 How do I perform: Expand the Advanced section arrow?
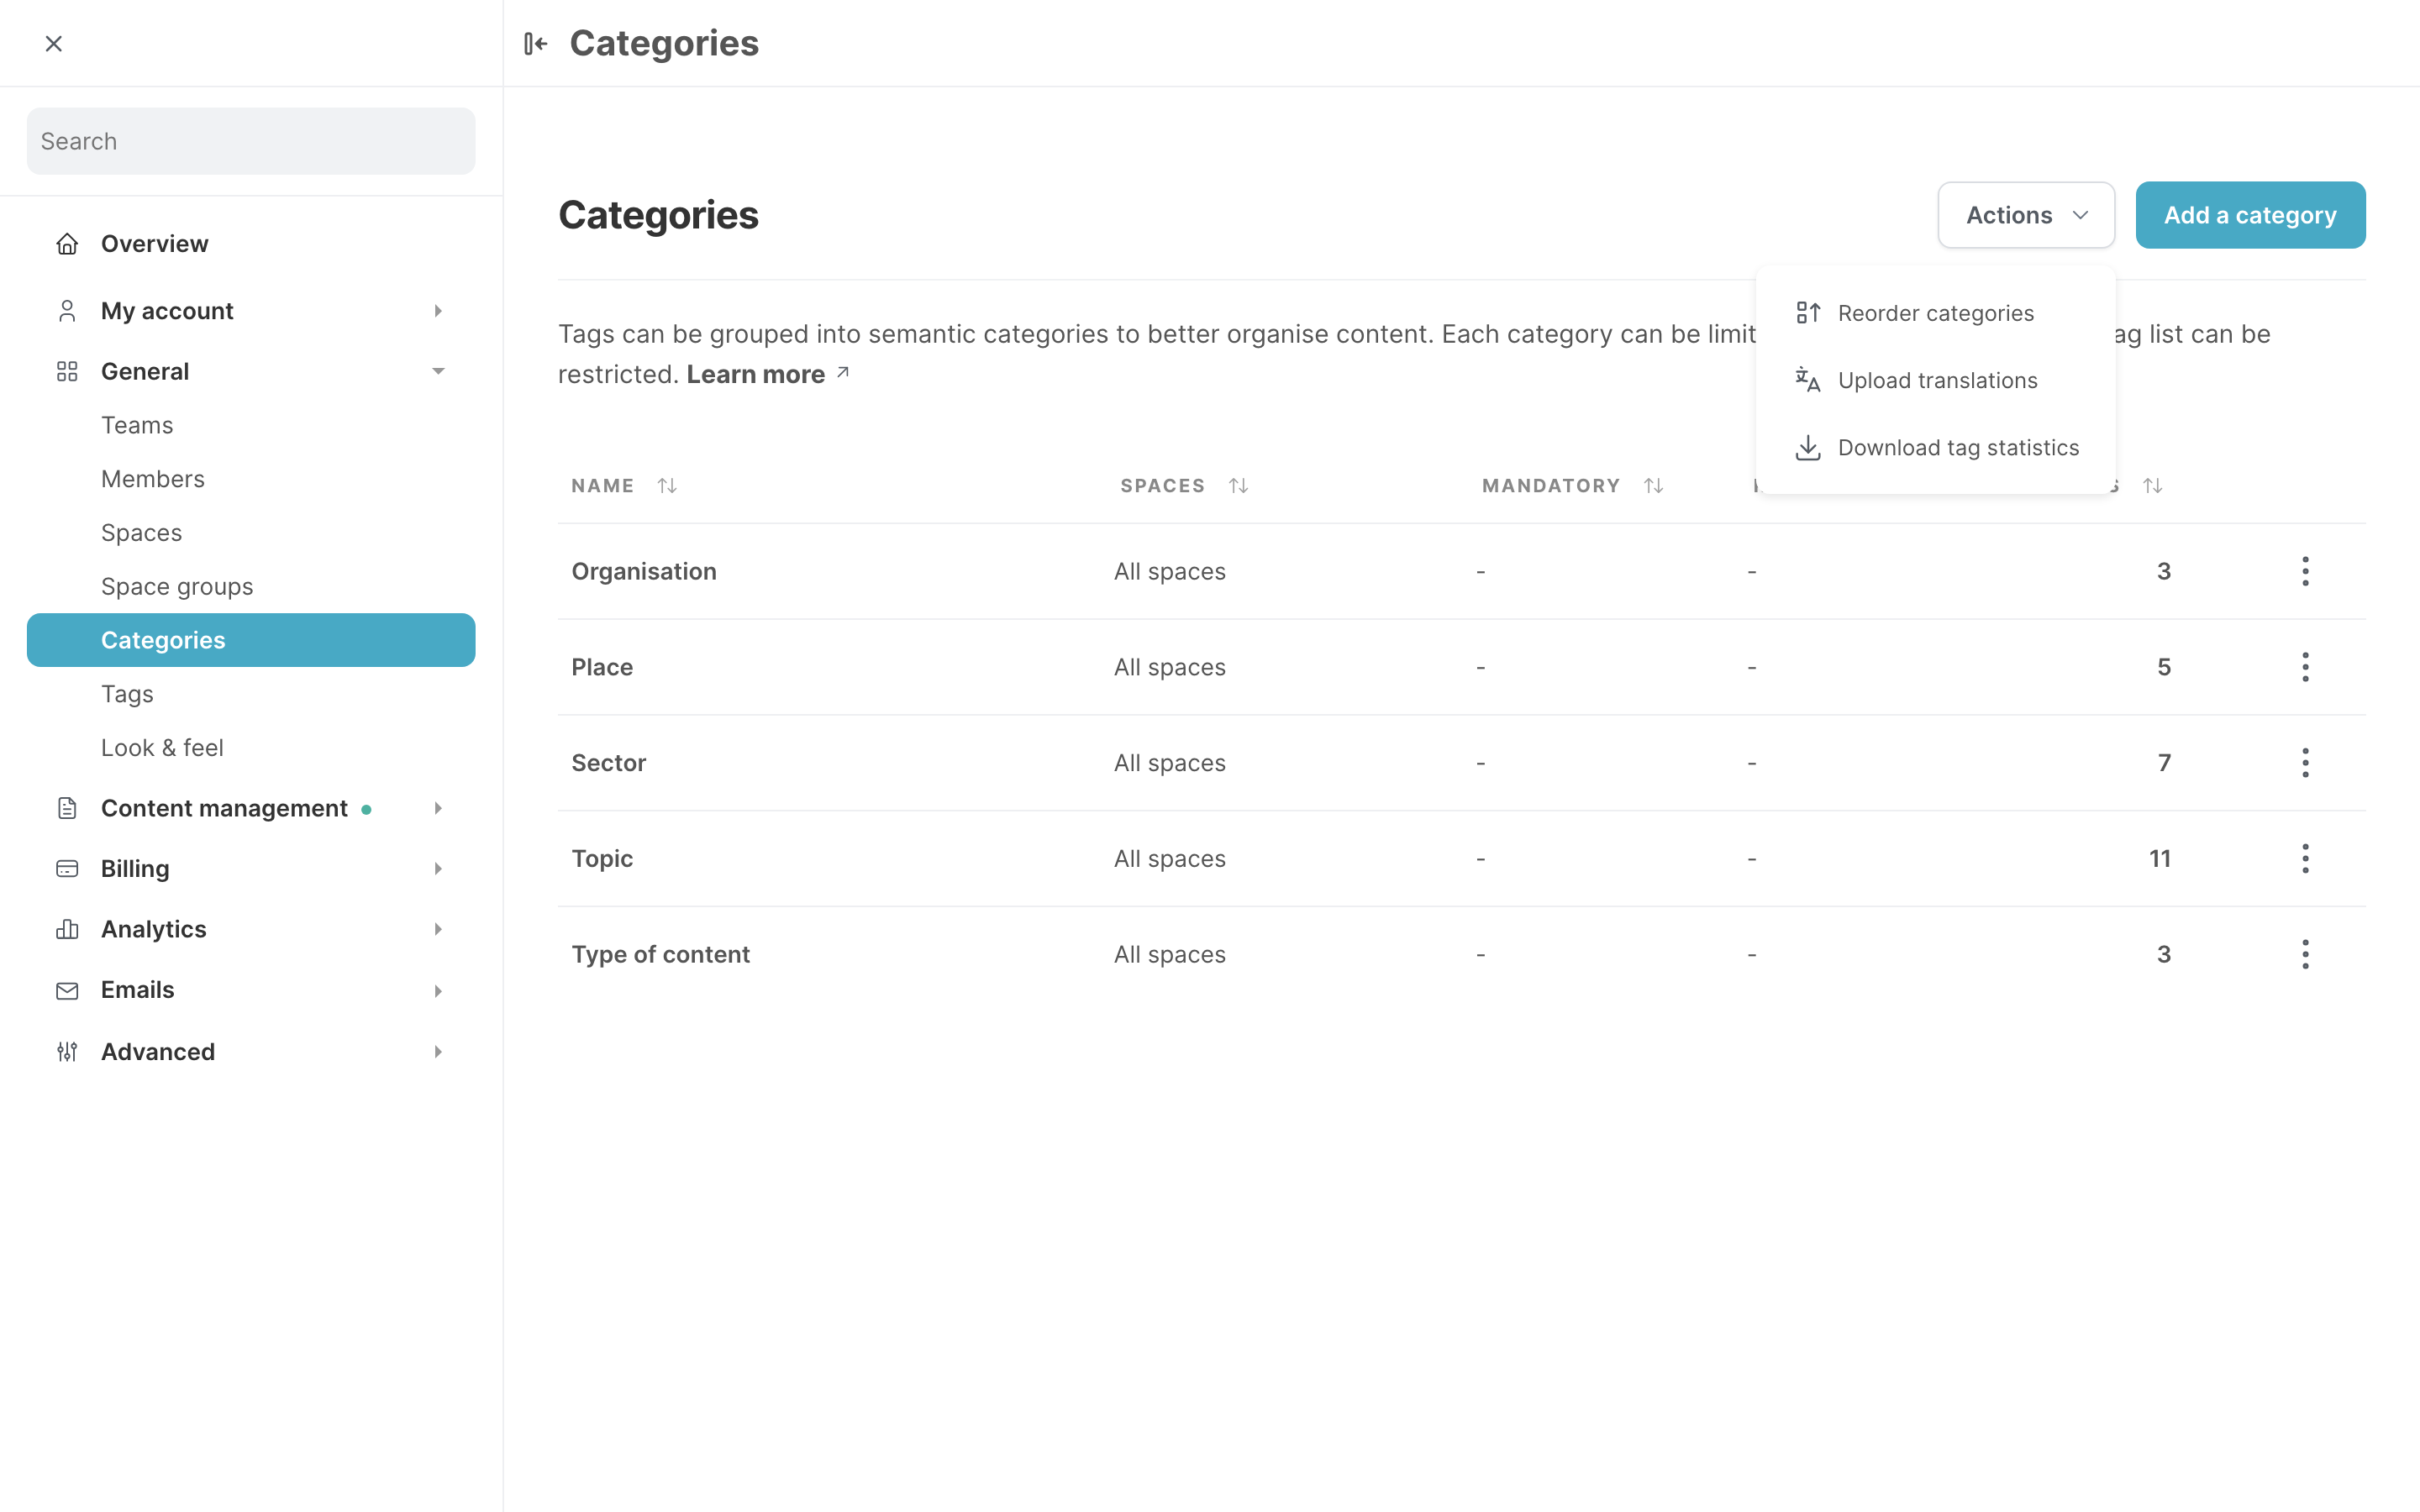pyautogui.click(x=438, y=1051)
